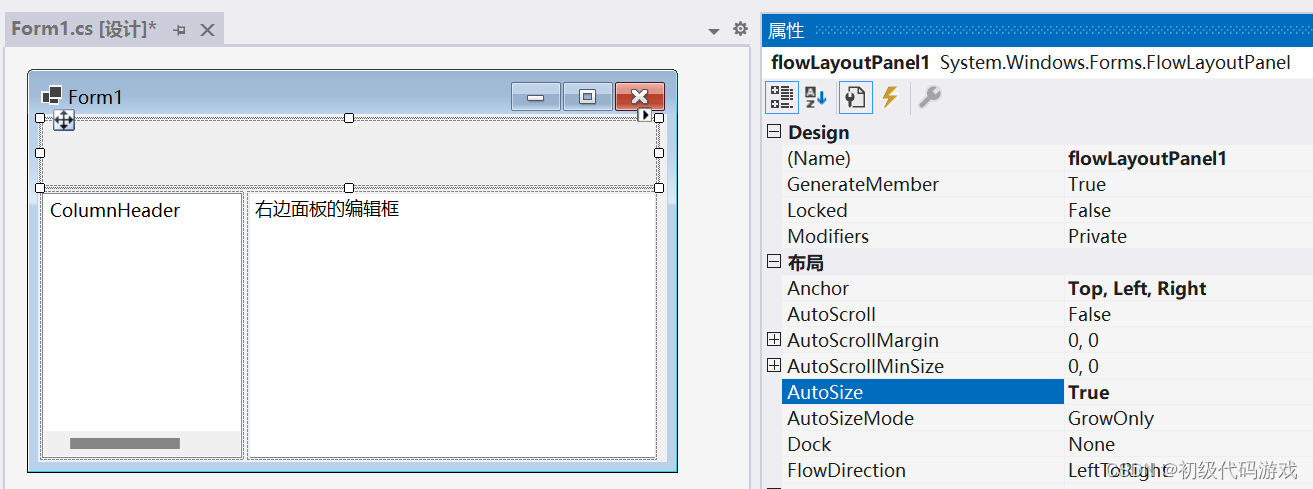Viewport: 1313px width, 489px height.
Task: Pin the Form1.cs design tab
Action: click(180, 30)
